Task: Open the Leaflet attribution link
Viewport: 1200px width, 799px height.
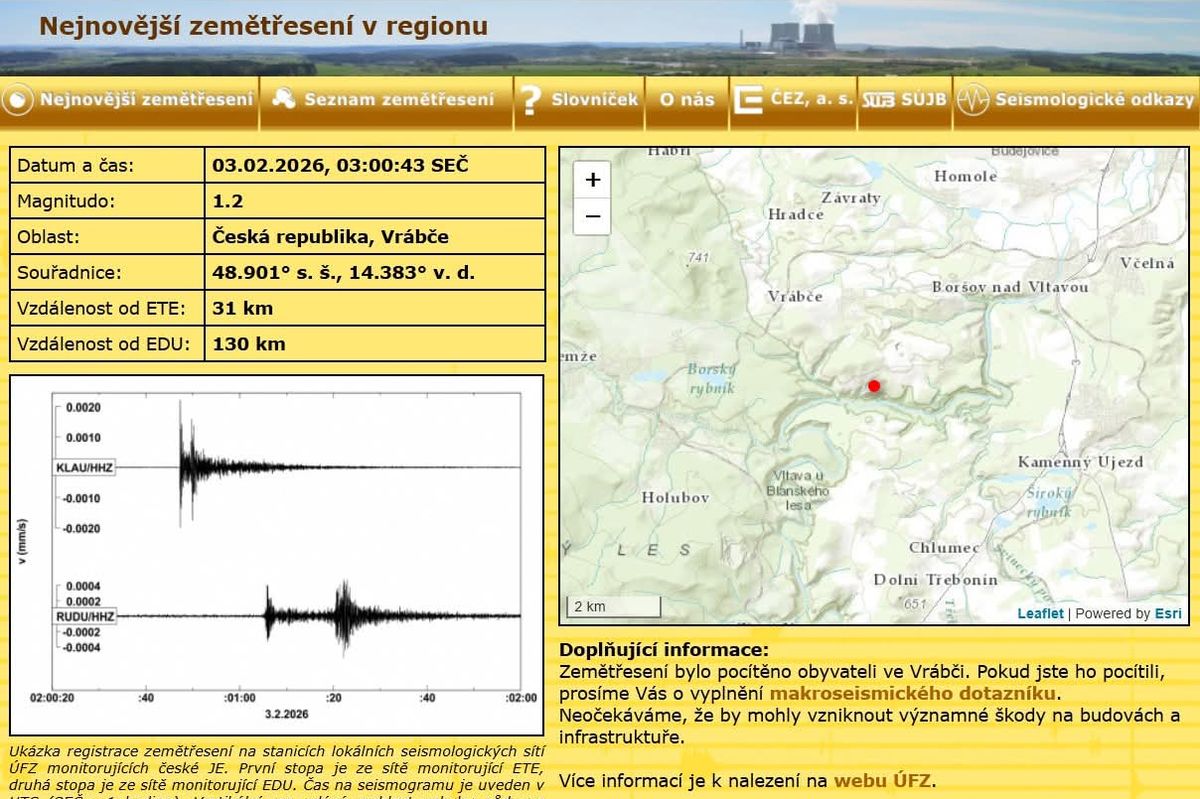Action: (x=1040, y=614)
